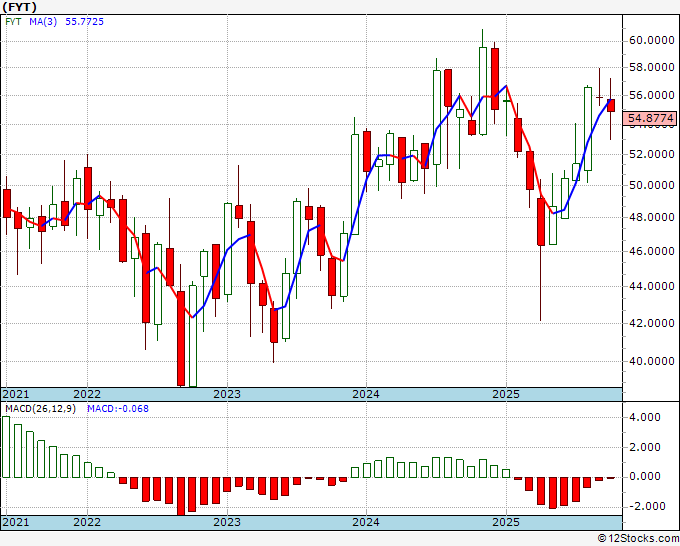Select the FYT legend label
Image resolution: width=680 pixels, height=546 pixels.
[13, 21]
